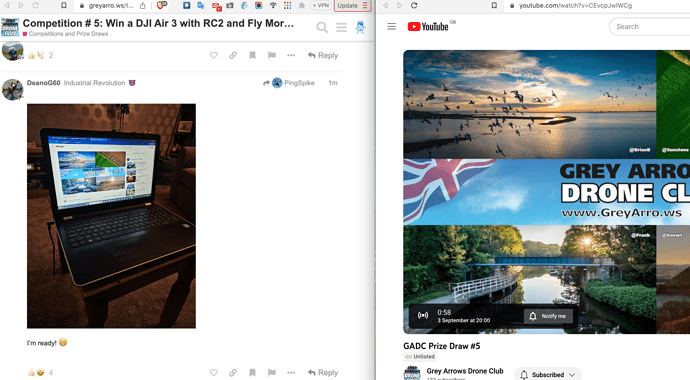
Task: Expand more actions on DeanoG60's post
Action: point(291,373)
